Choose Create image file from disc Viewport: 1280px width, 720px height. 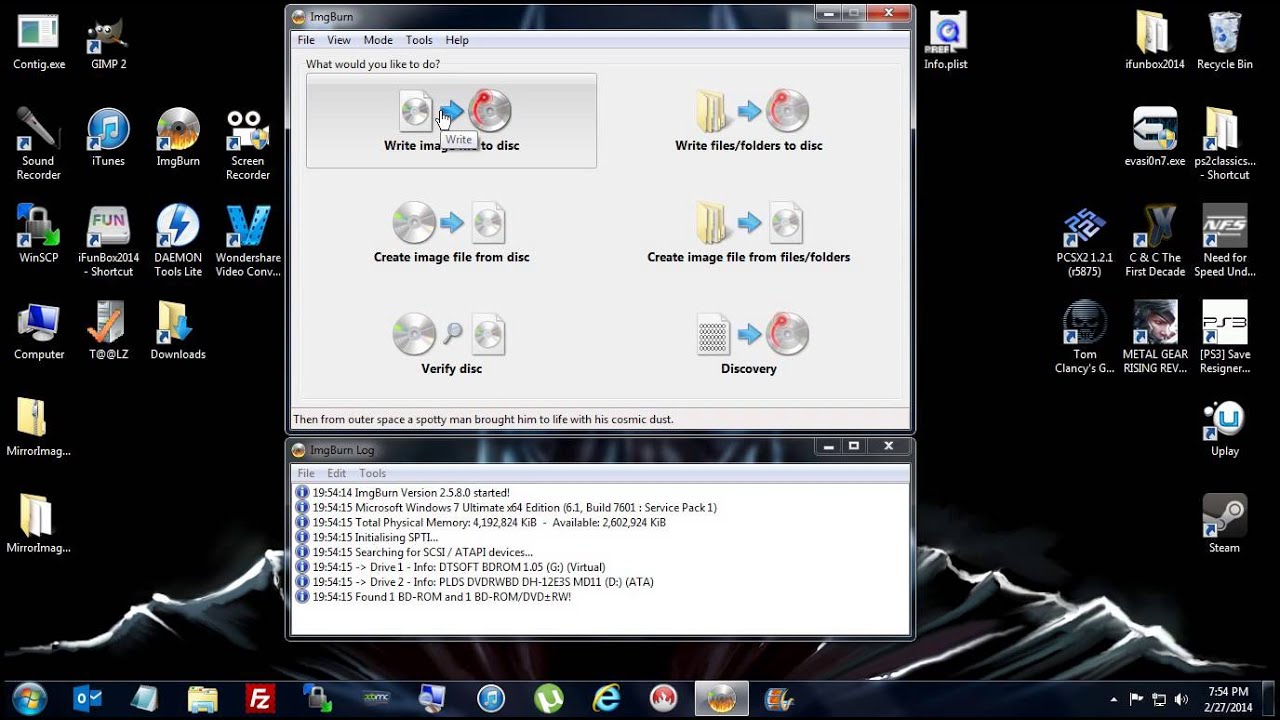coord(451,233)
